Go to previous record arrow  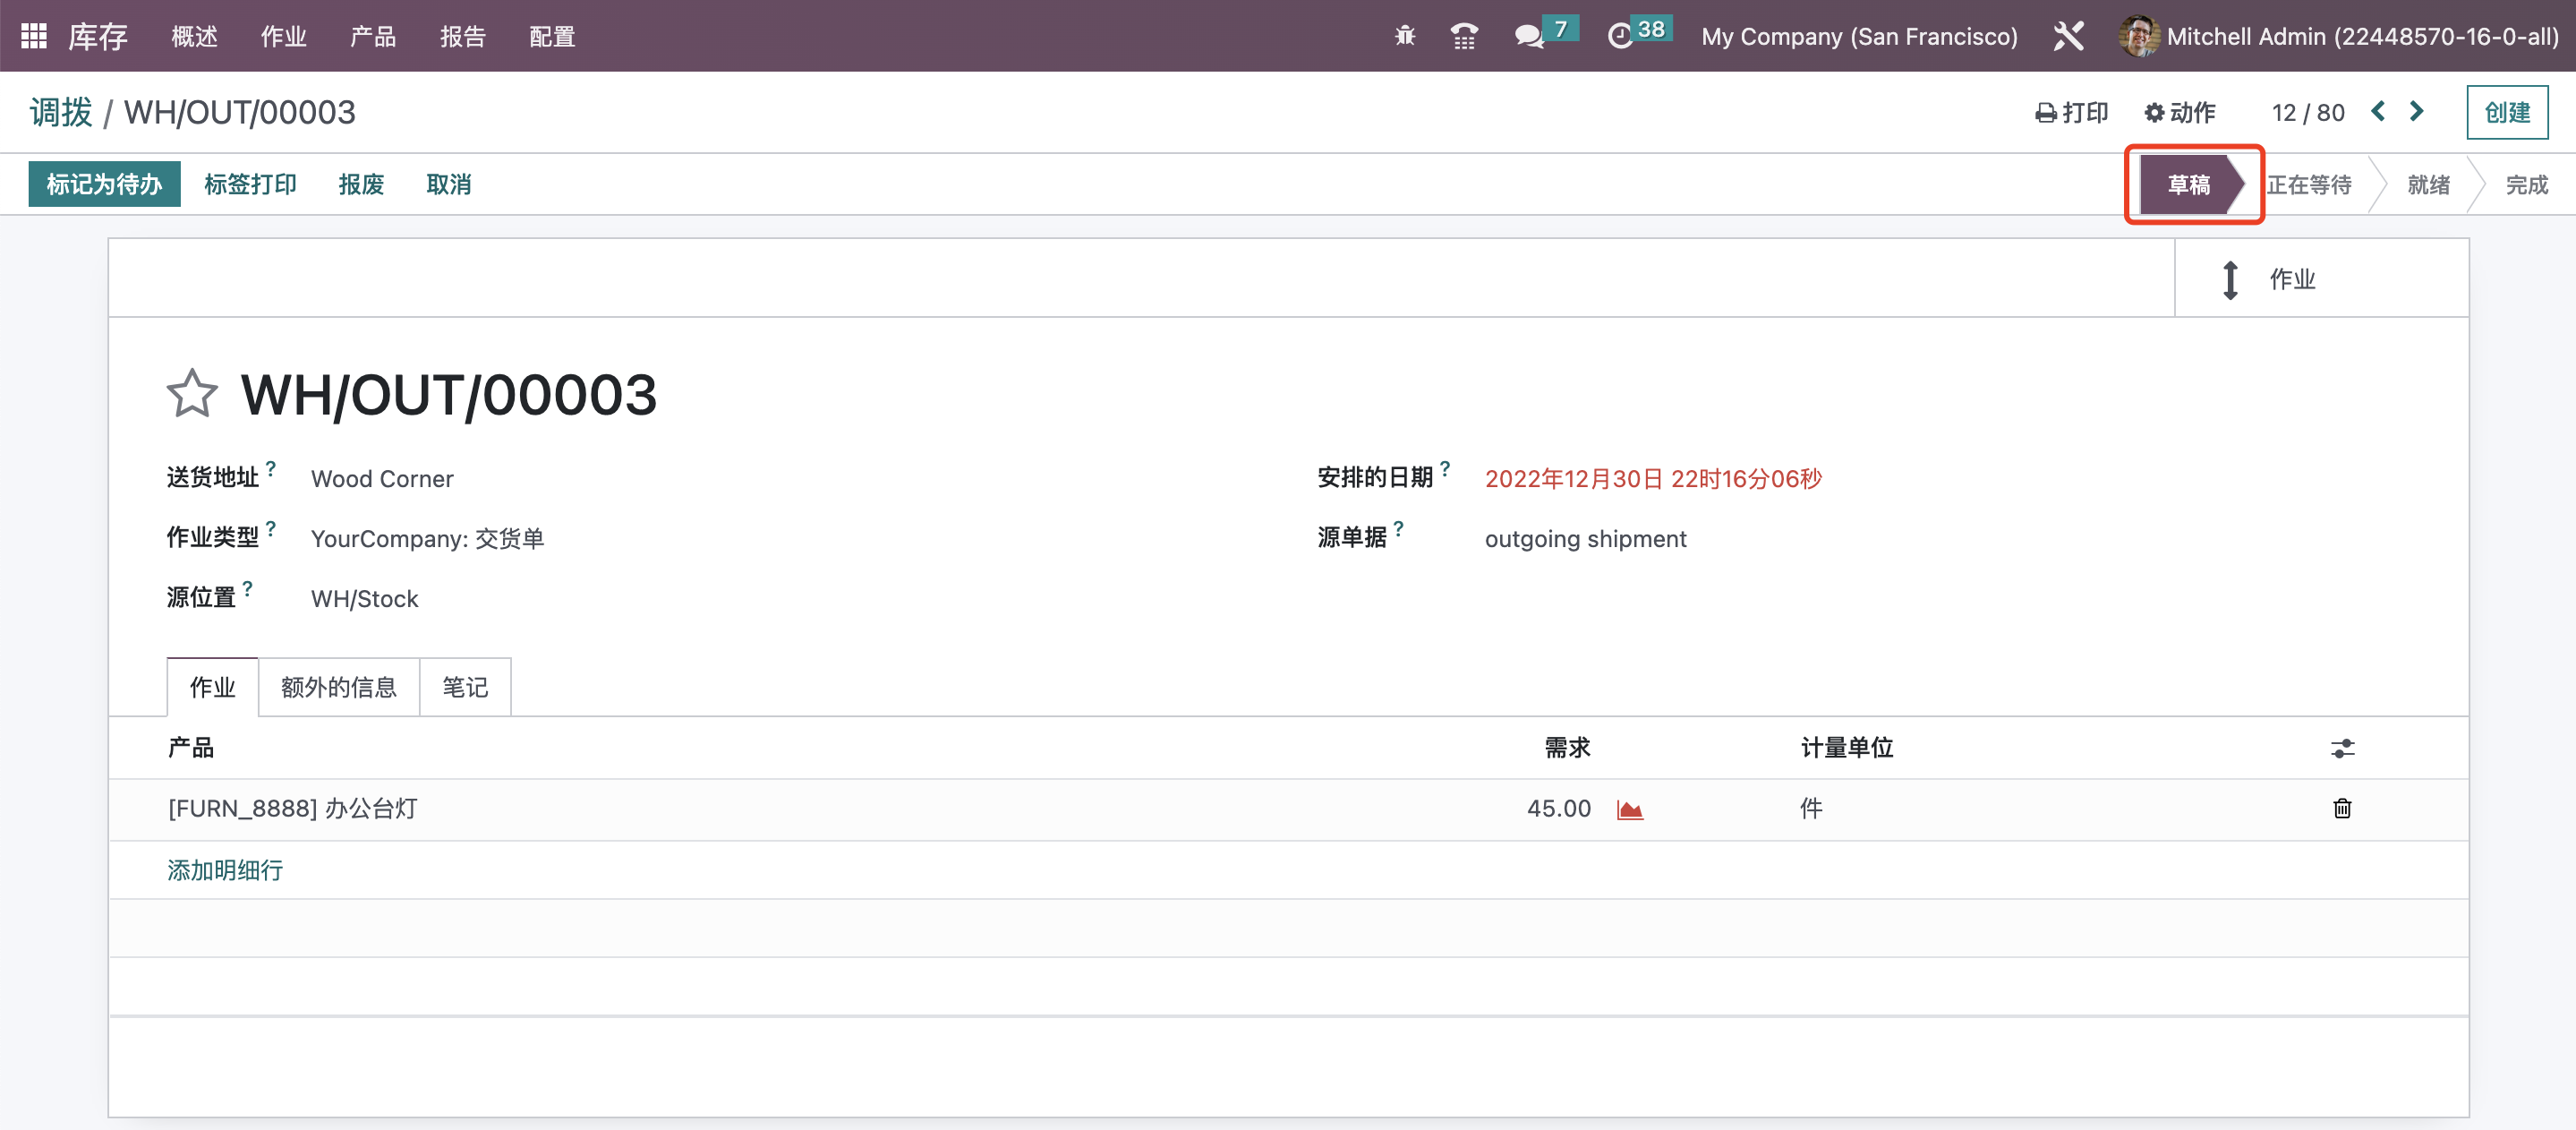(2378, 111)
